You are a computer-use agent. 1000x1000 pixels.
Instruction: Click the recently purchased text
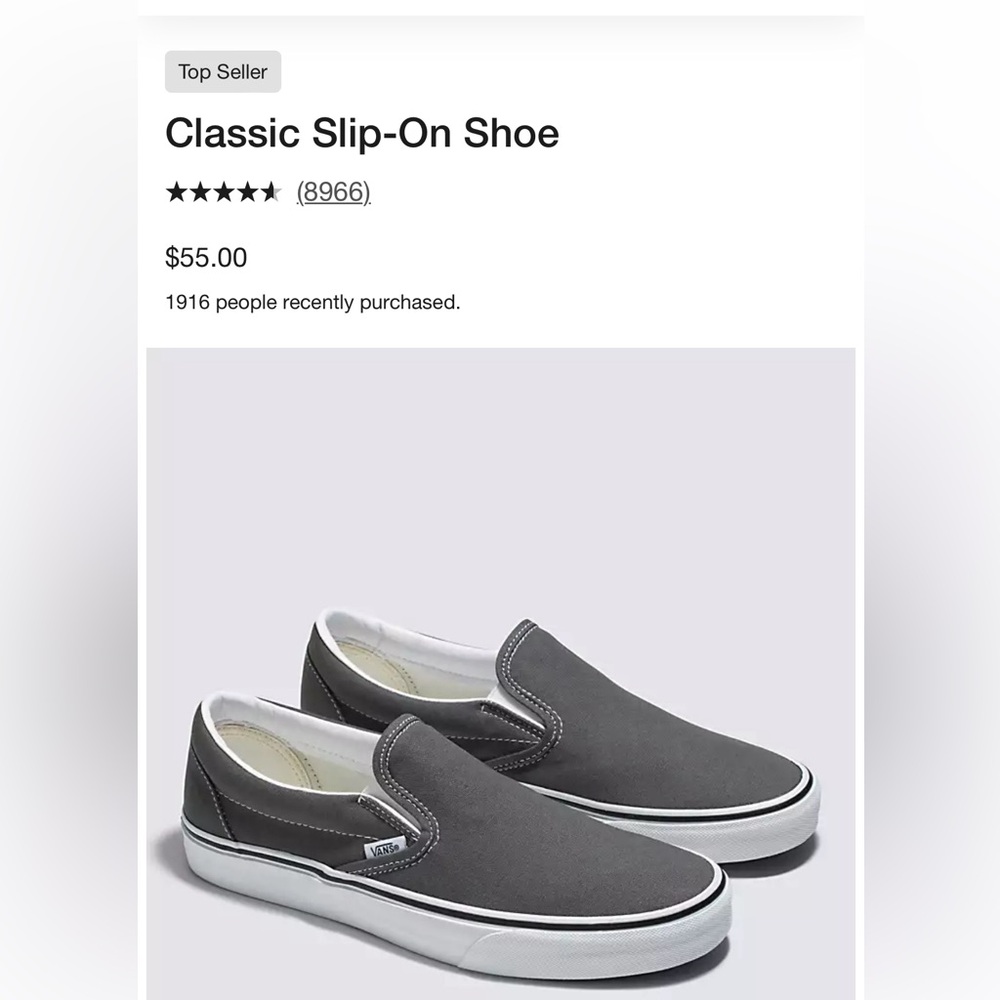313,300
